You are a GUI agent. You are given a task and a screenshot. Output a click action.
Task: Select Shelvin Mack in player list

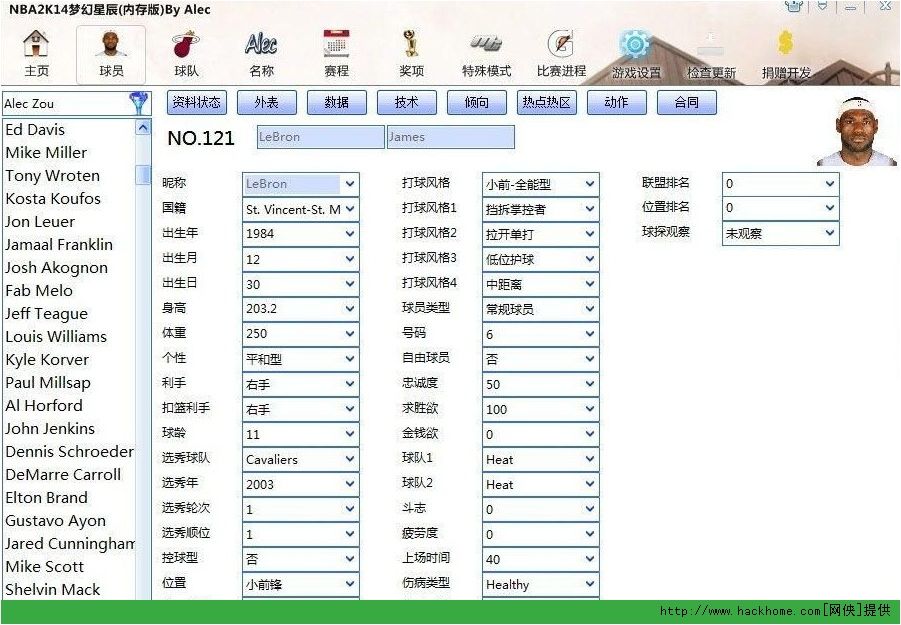(52, 589)
